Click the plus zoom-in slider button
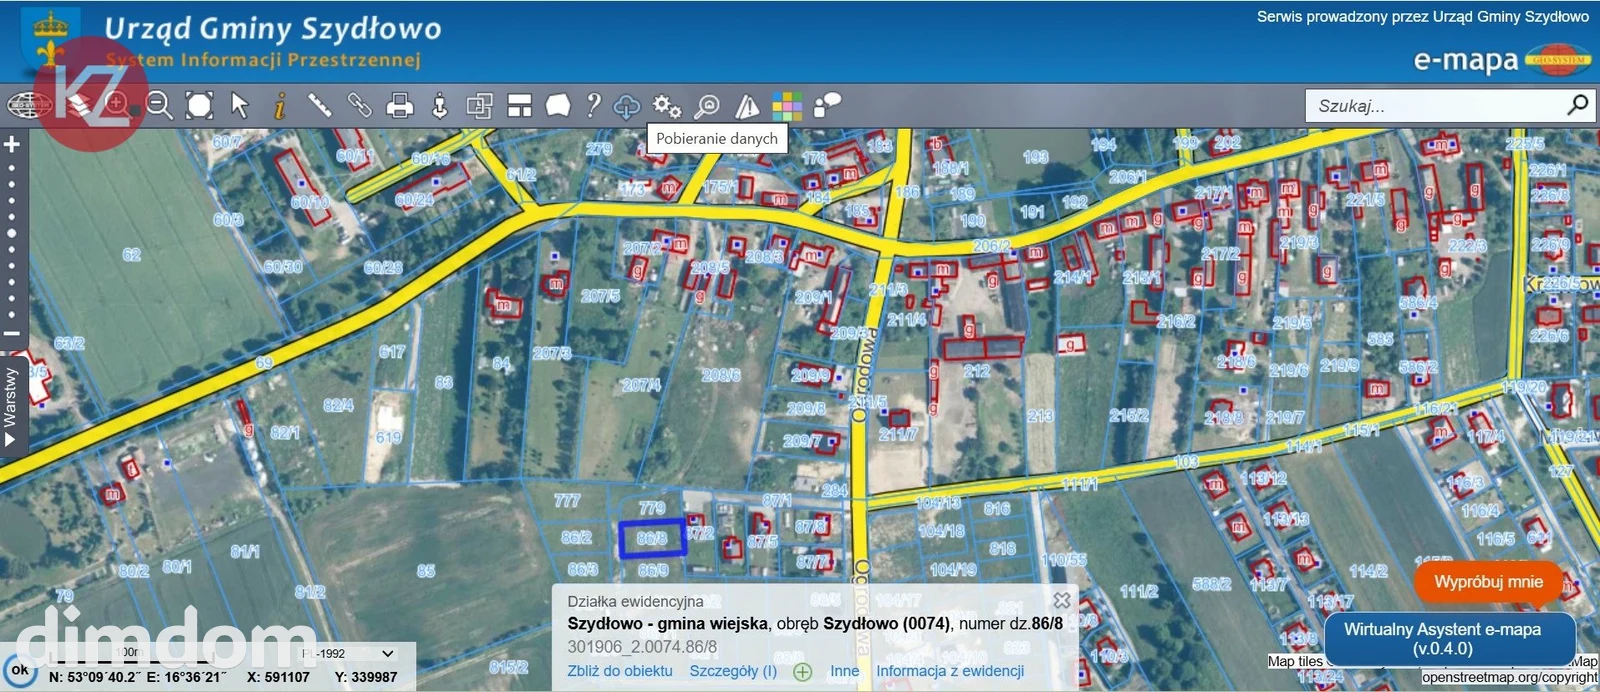Viewport: 1600px width, 692px height. pyautogui.click(x=12, y=145)
